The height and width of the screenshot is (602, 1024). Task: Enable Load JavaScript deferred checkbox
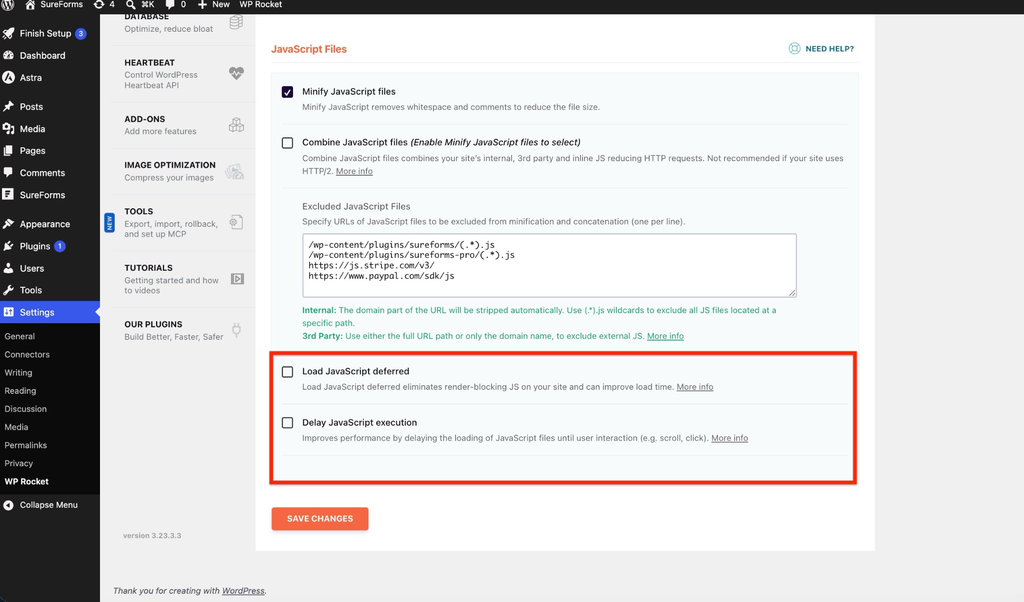[287, 372]
